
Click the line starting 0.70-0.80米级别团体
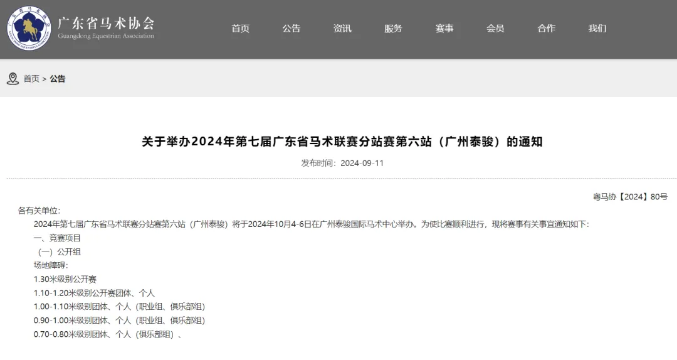click(x=108, y=335)
